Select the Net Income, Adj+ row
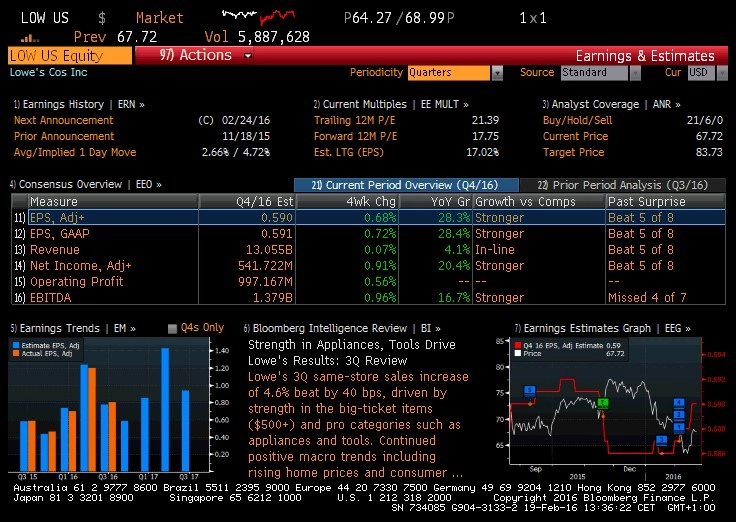 click(x=368, y=266)
